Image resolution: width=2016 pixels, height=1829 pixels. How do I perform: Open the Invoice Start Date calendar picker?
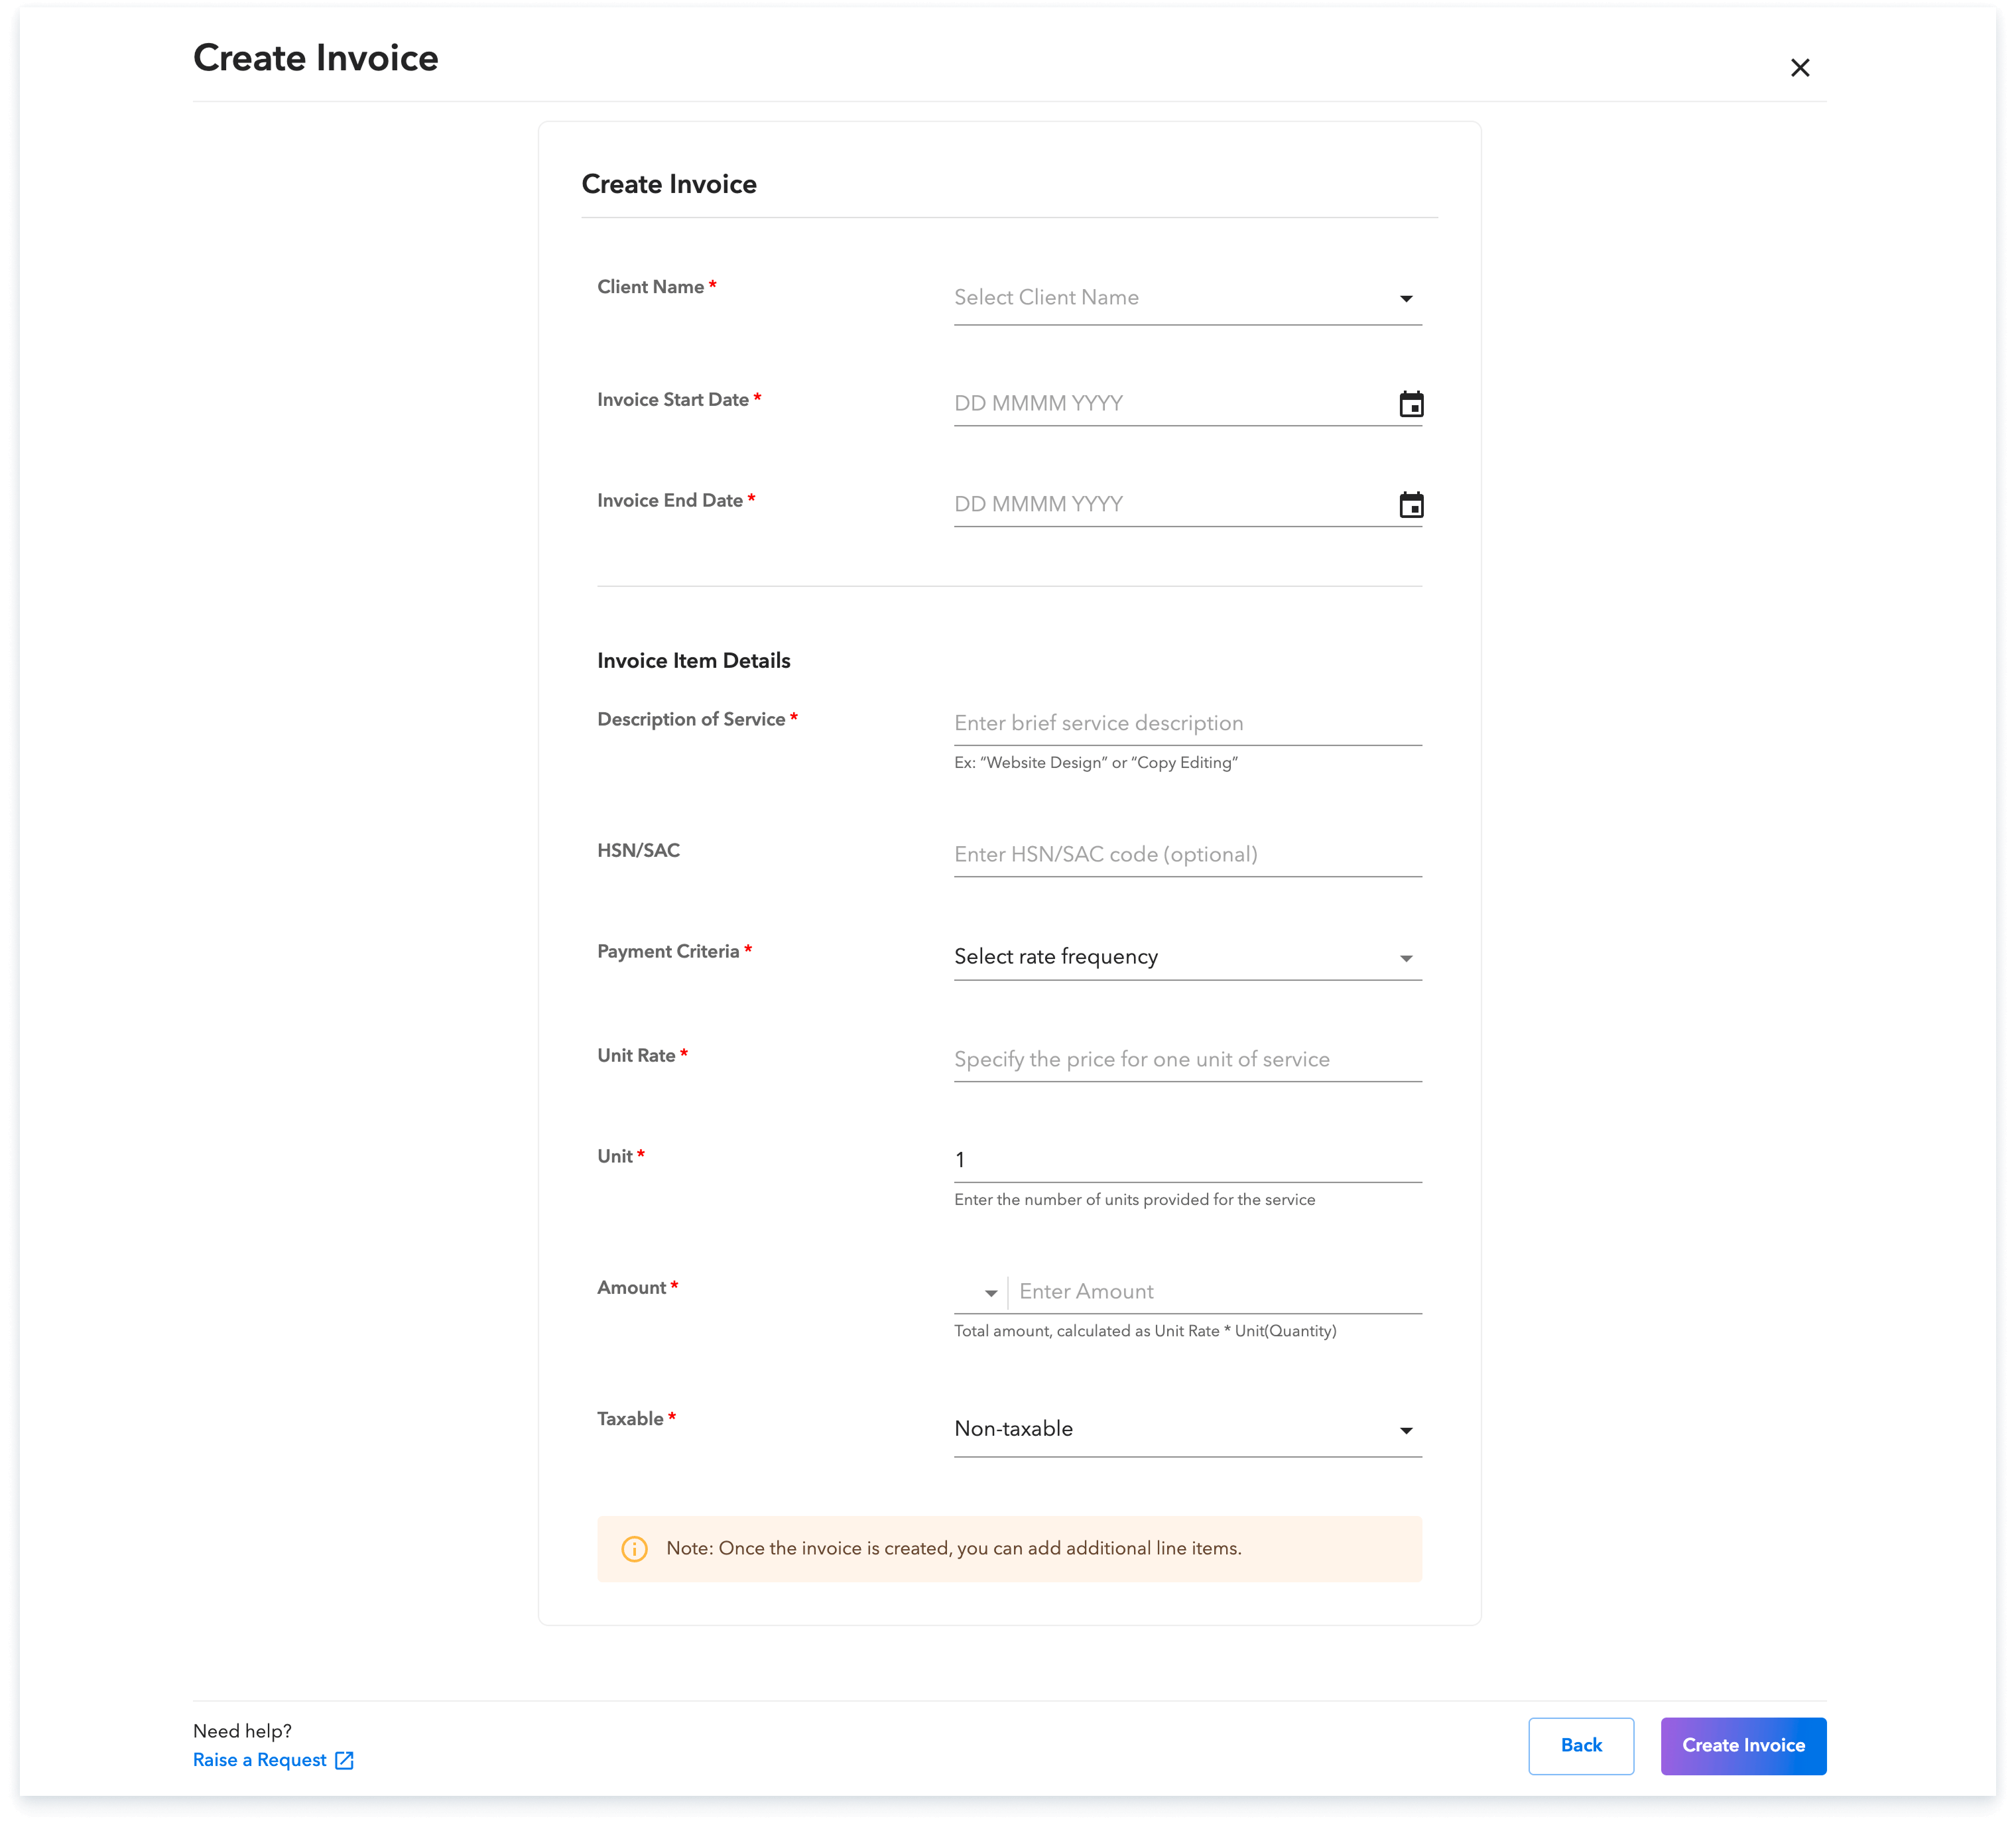[x=1411, y=404]
